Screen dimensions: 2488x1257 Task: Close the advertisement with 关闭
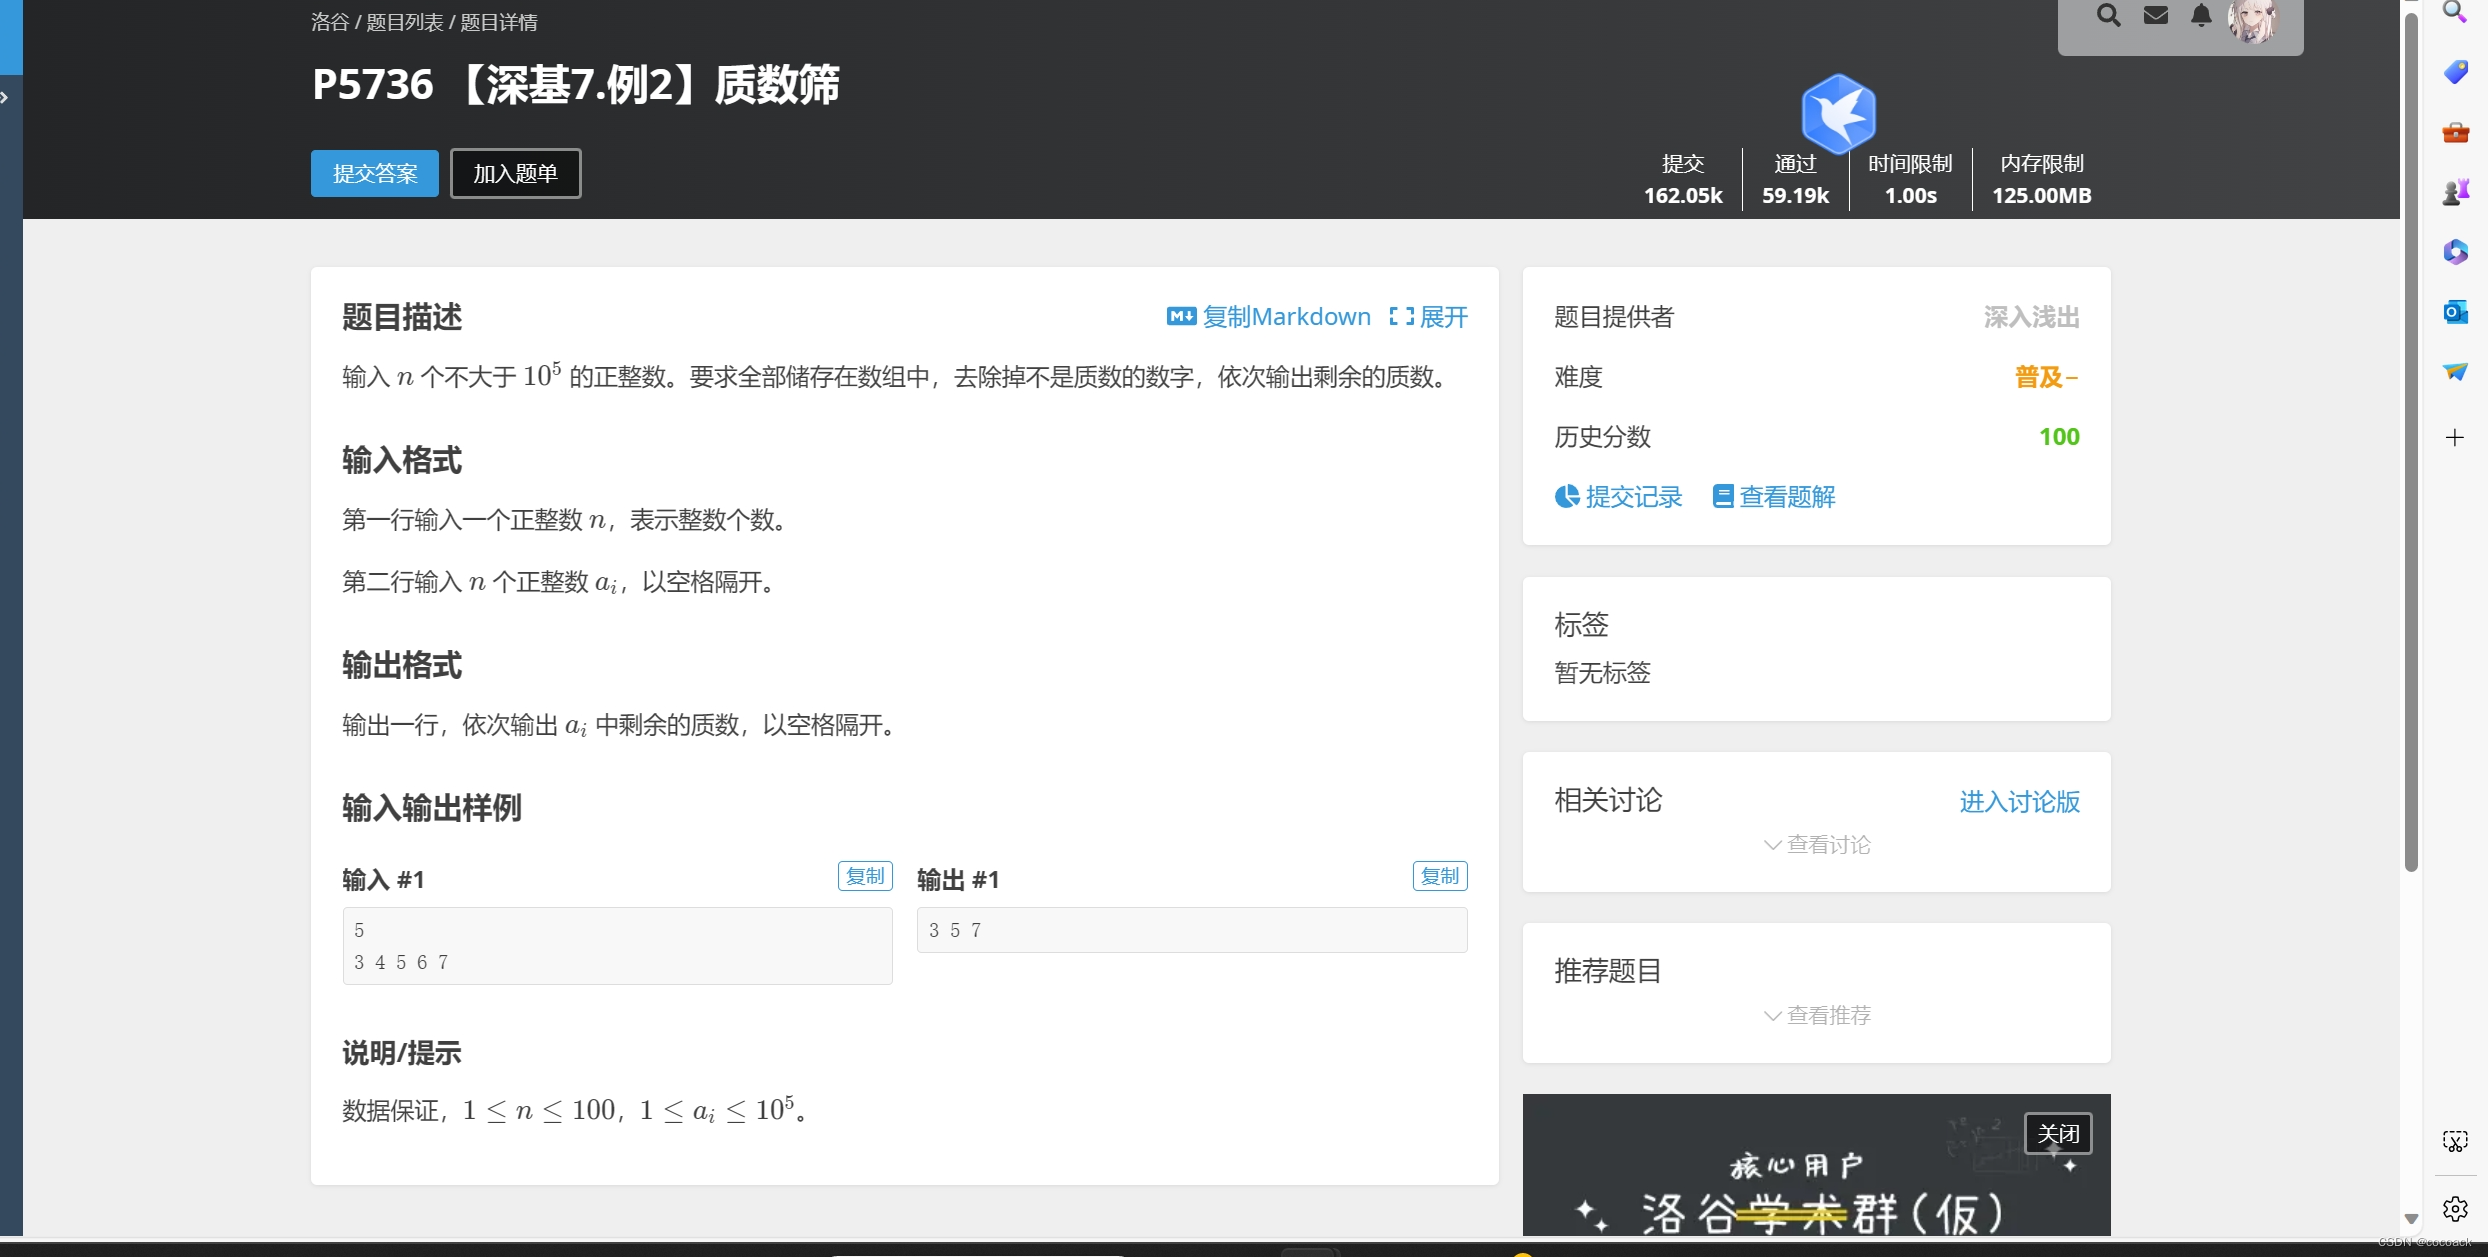(2057, 1134)
